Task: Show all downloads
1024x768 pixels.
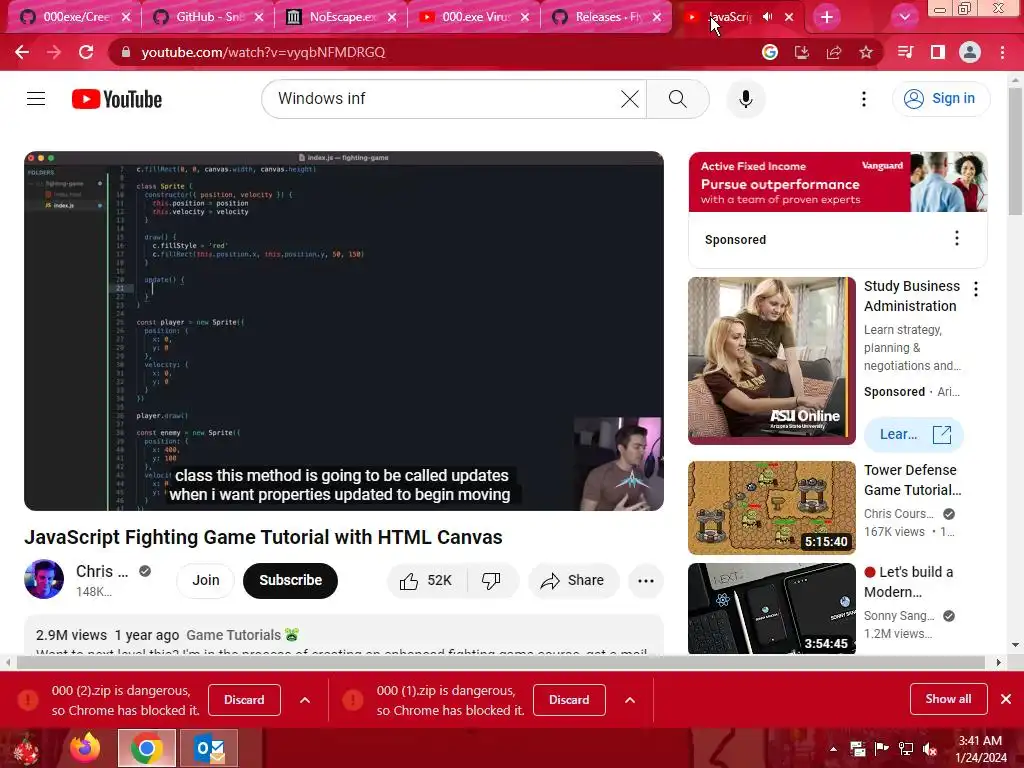Action: click(948, 699)
